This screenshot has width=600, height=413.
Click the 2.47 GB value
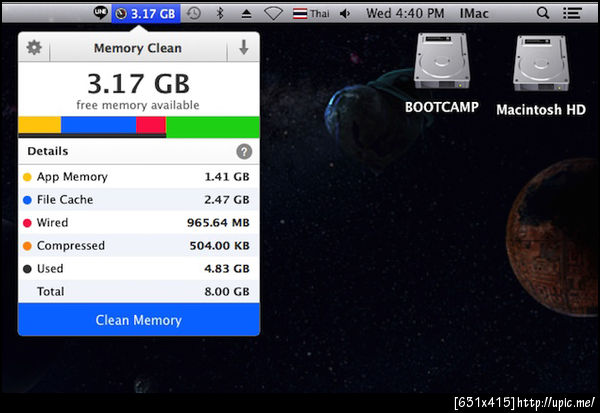pyautogui.click(x=227, y=200)
